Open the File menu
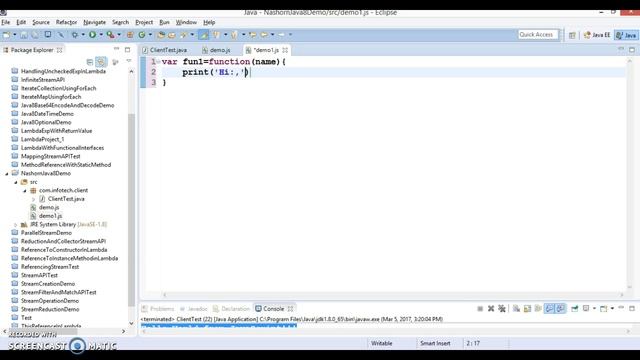 tap(6, 22)
